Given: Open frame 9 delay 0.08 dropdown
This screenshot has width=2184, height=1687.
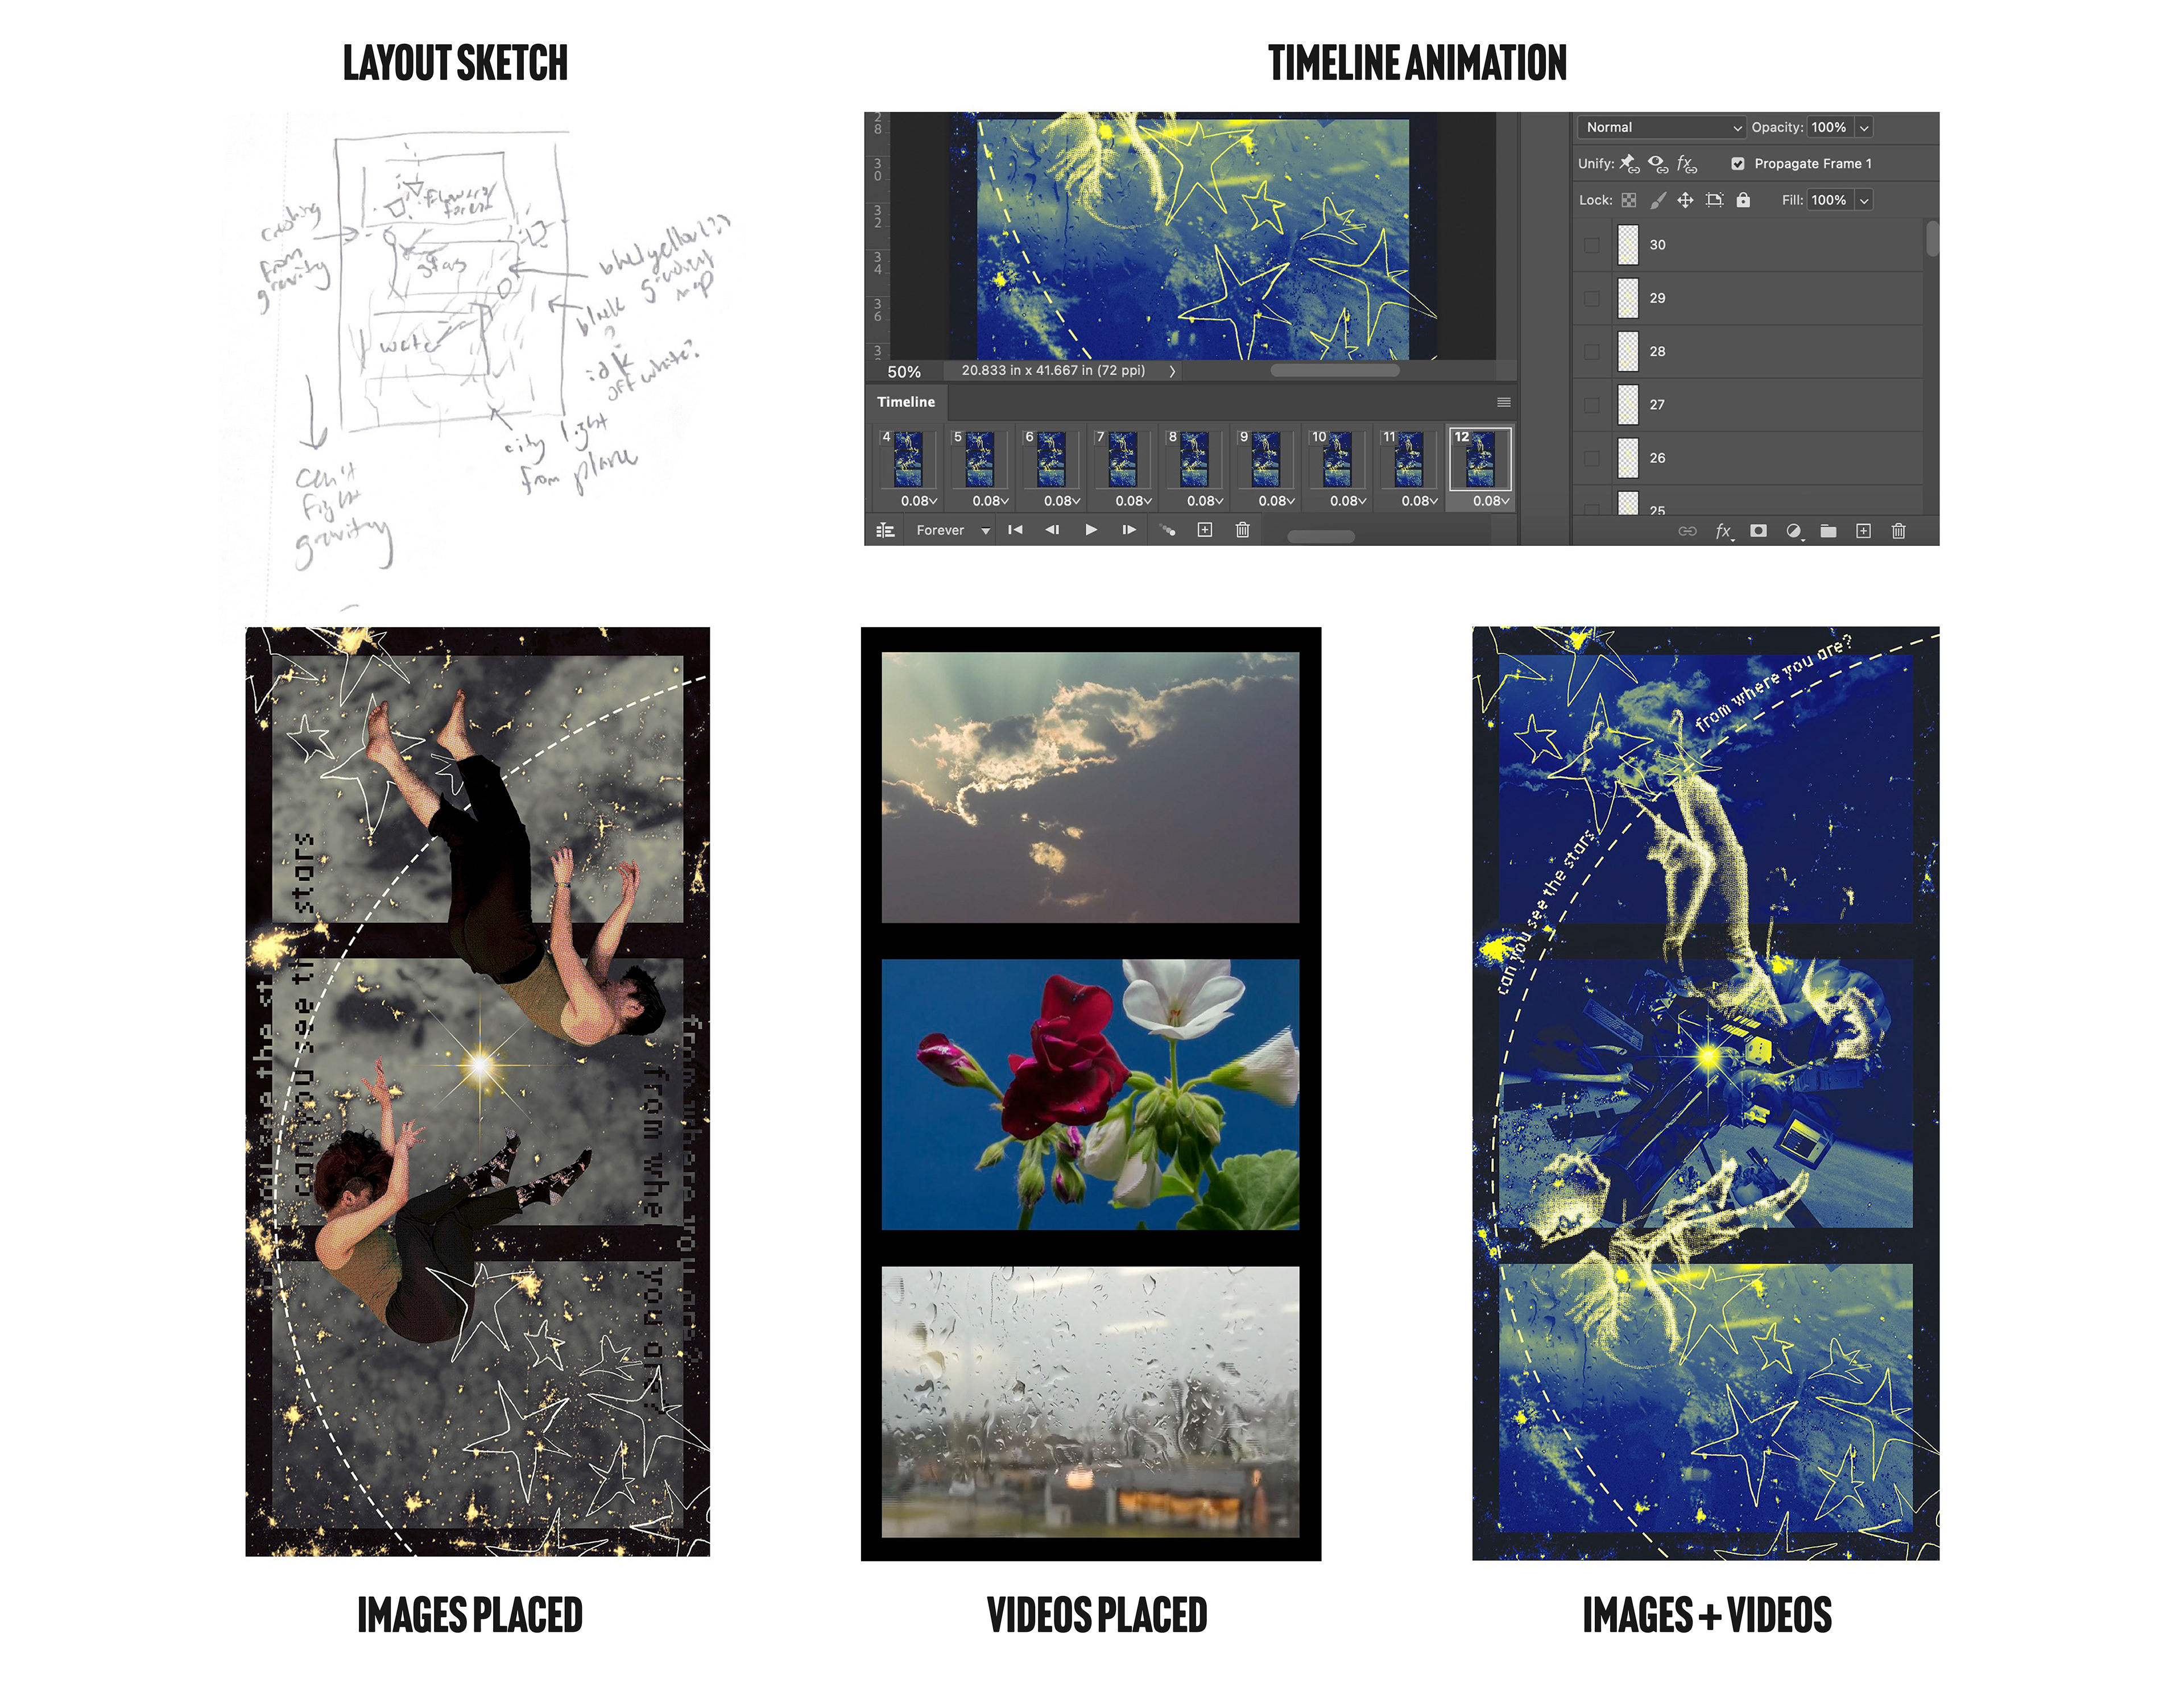Looking at the screenshot, I should [x=1276, y=501].
